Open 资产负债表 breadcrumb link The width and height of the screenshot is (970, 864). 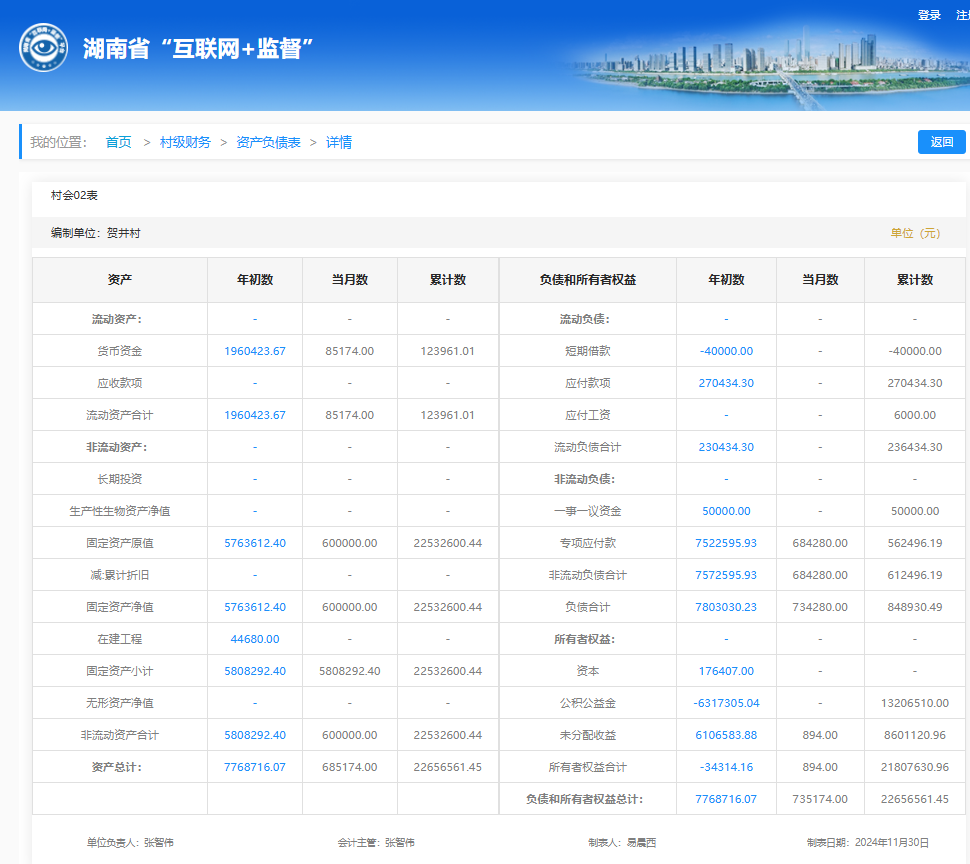(x=268, y=142)
